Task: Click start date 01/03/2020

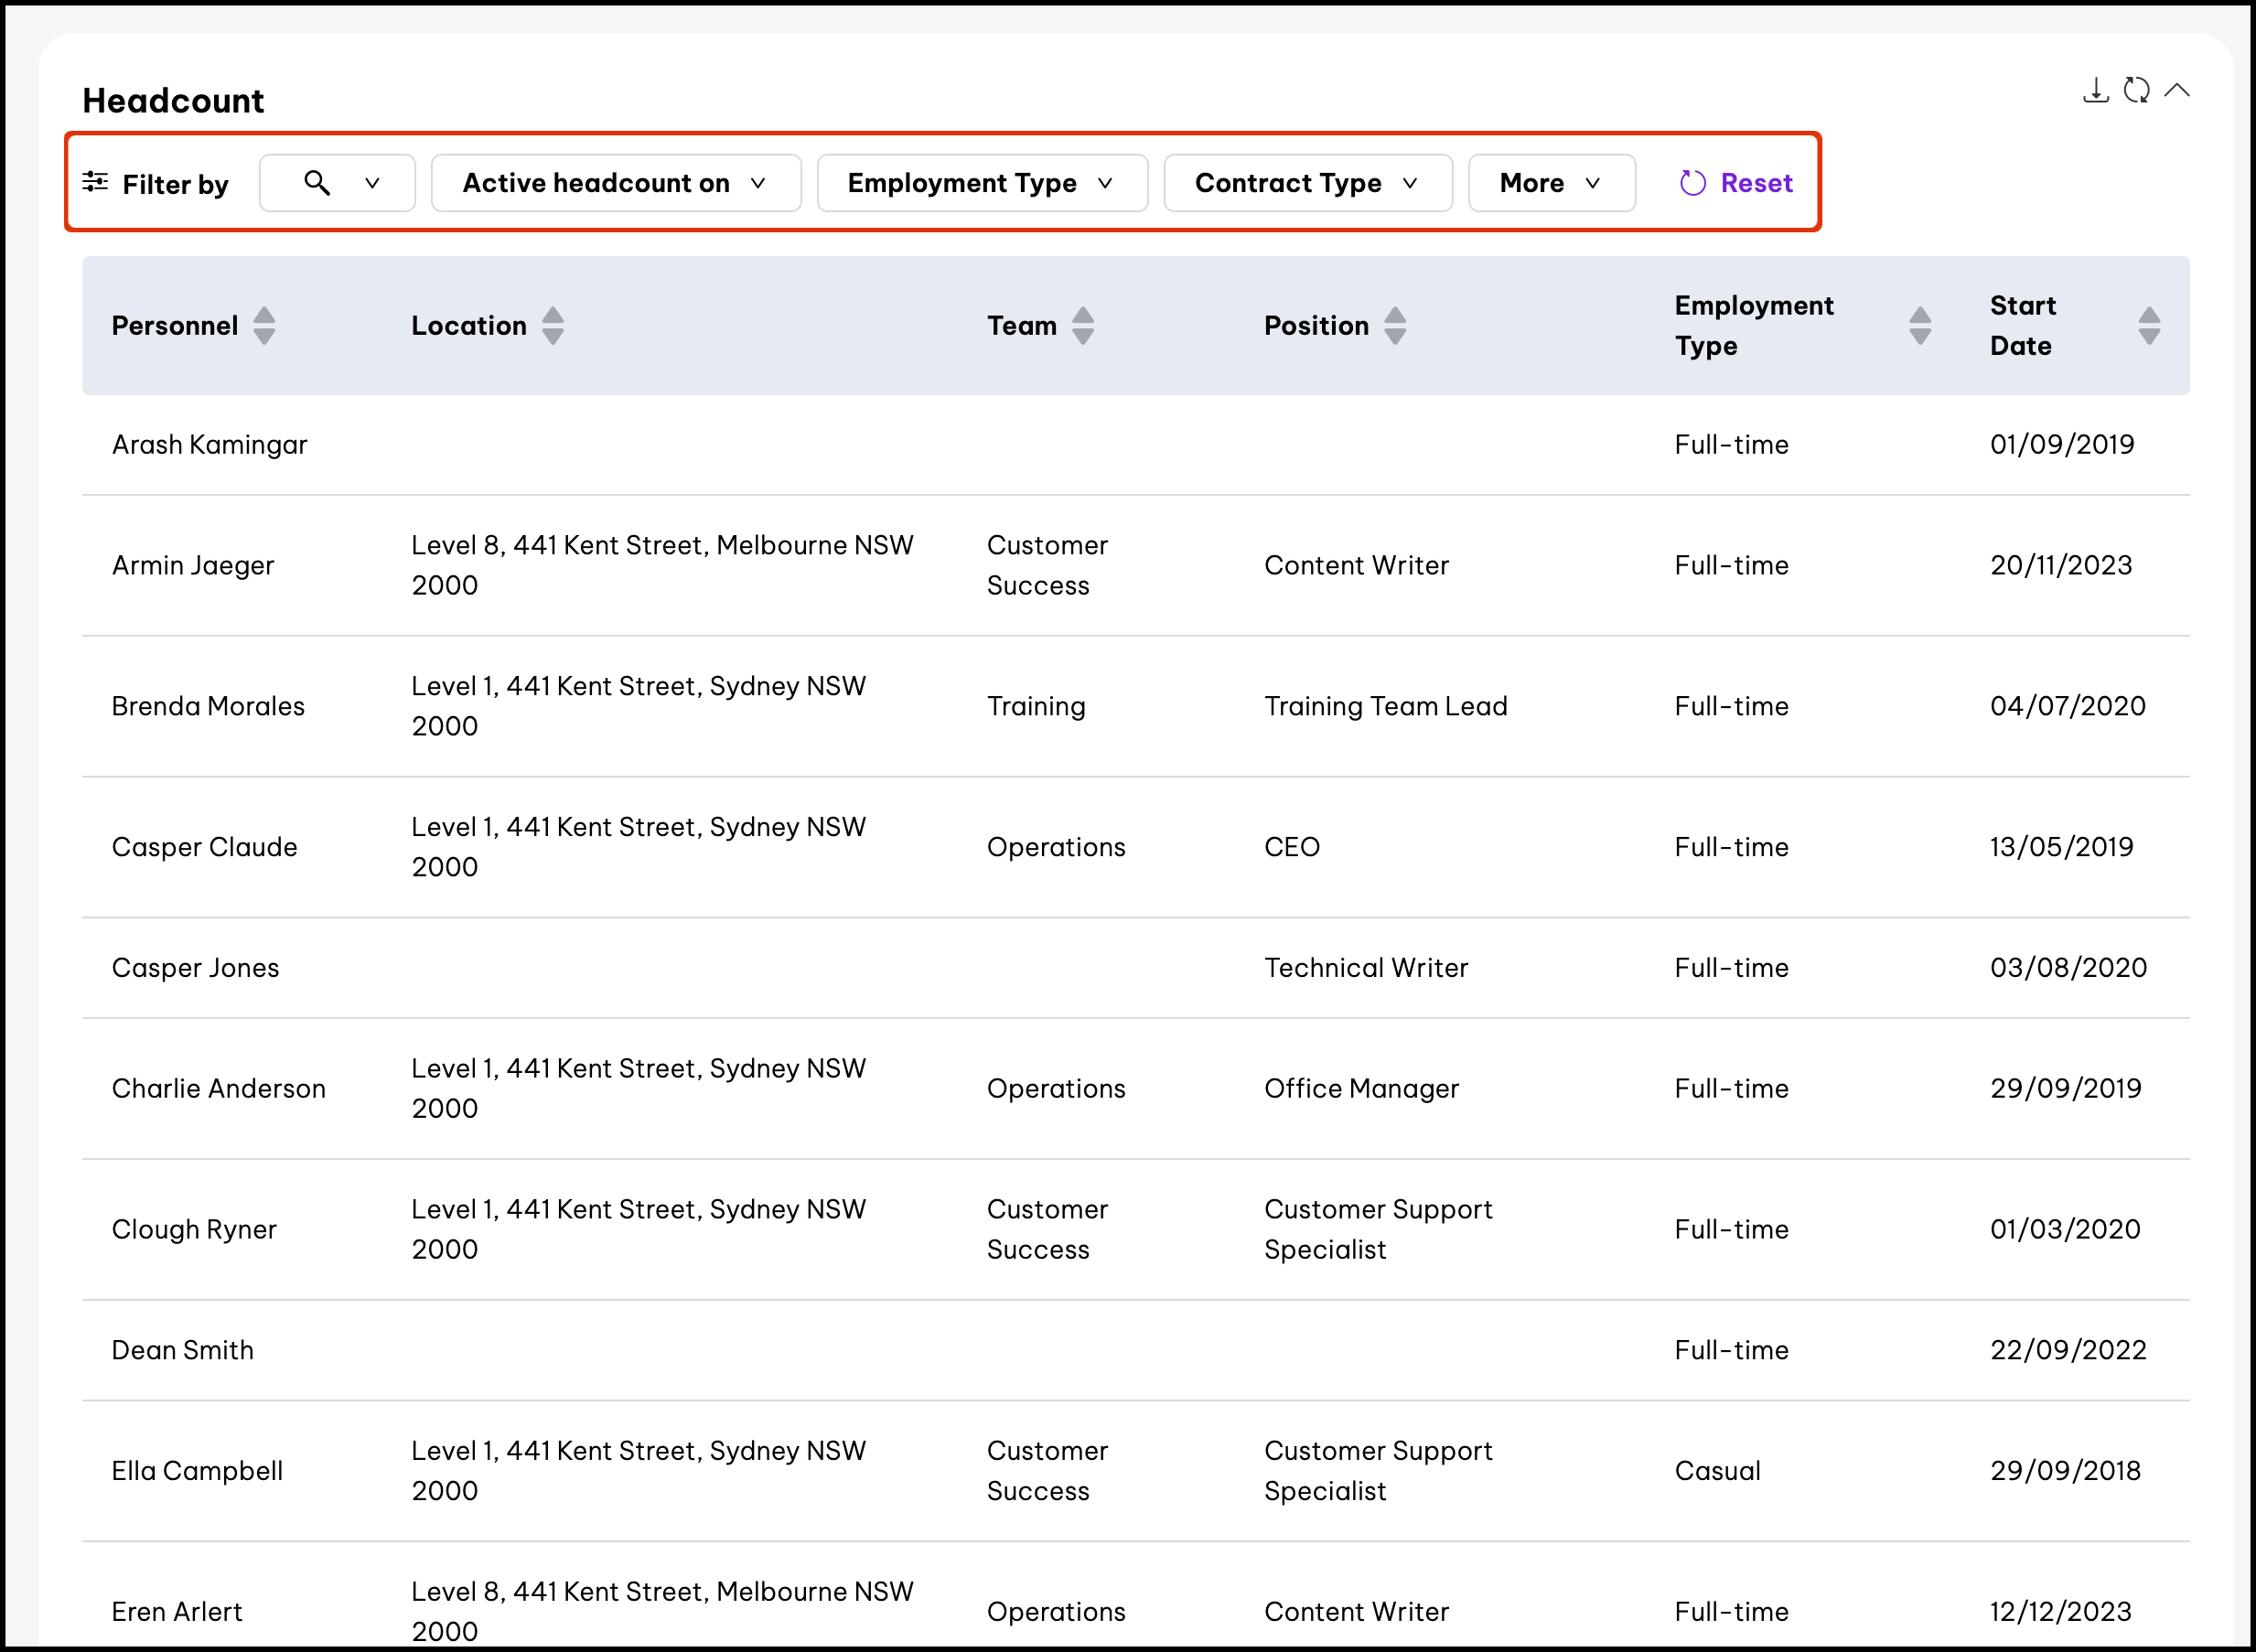Action: (2065, 1230)
